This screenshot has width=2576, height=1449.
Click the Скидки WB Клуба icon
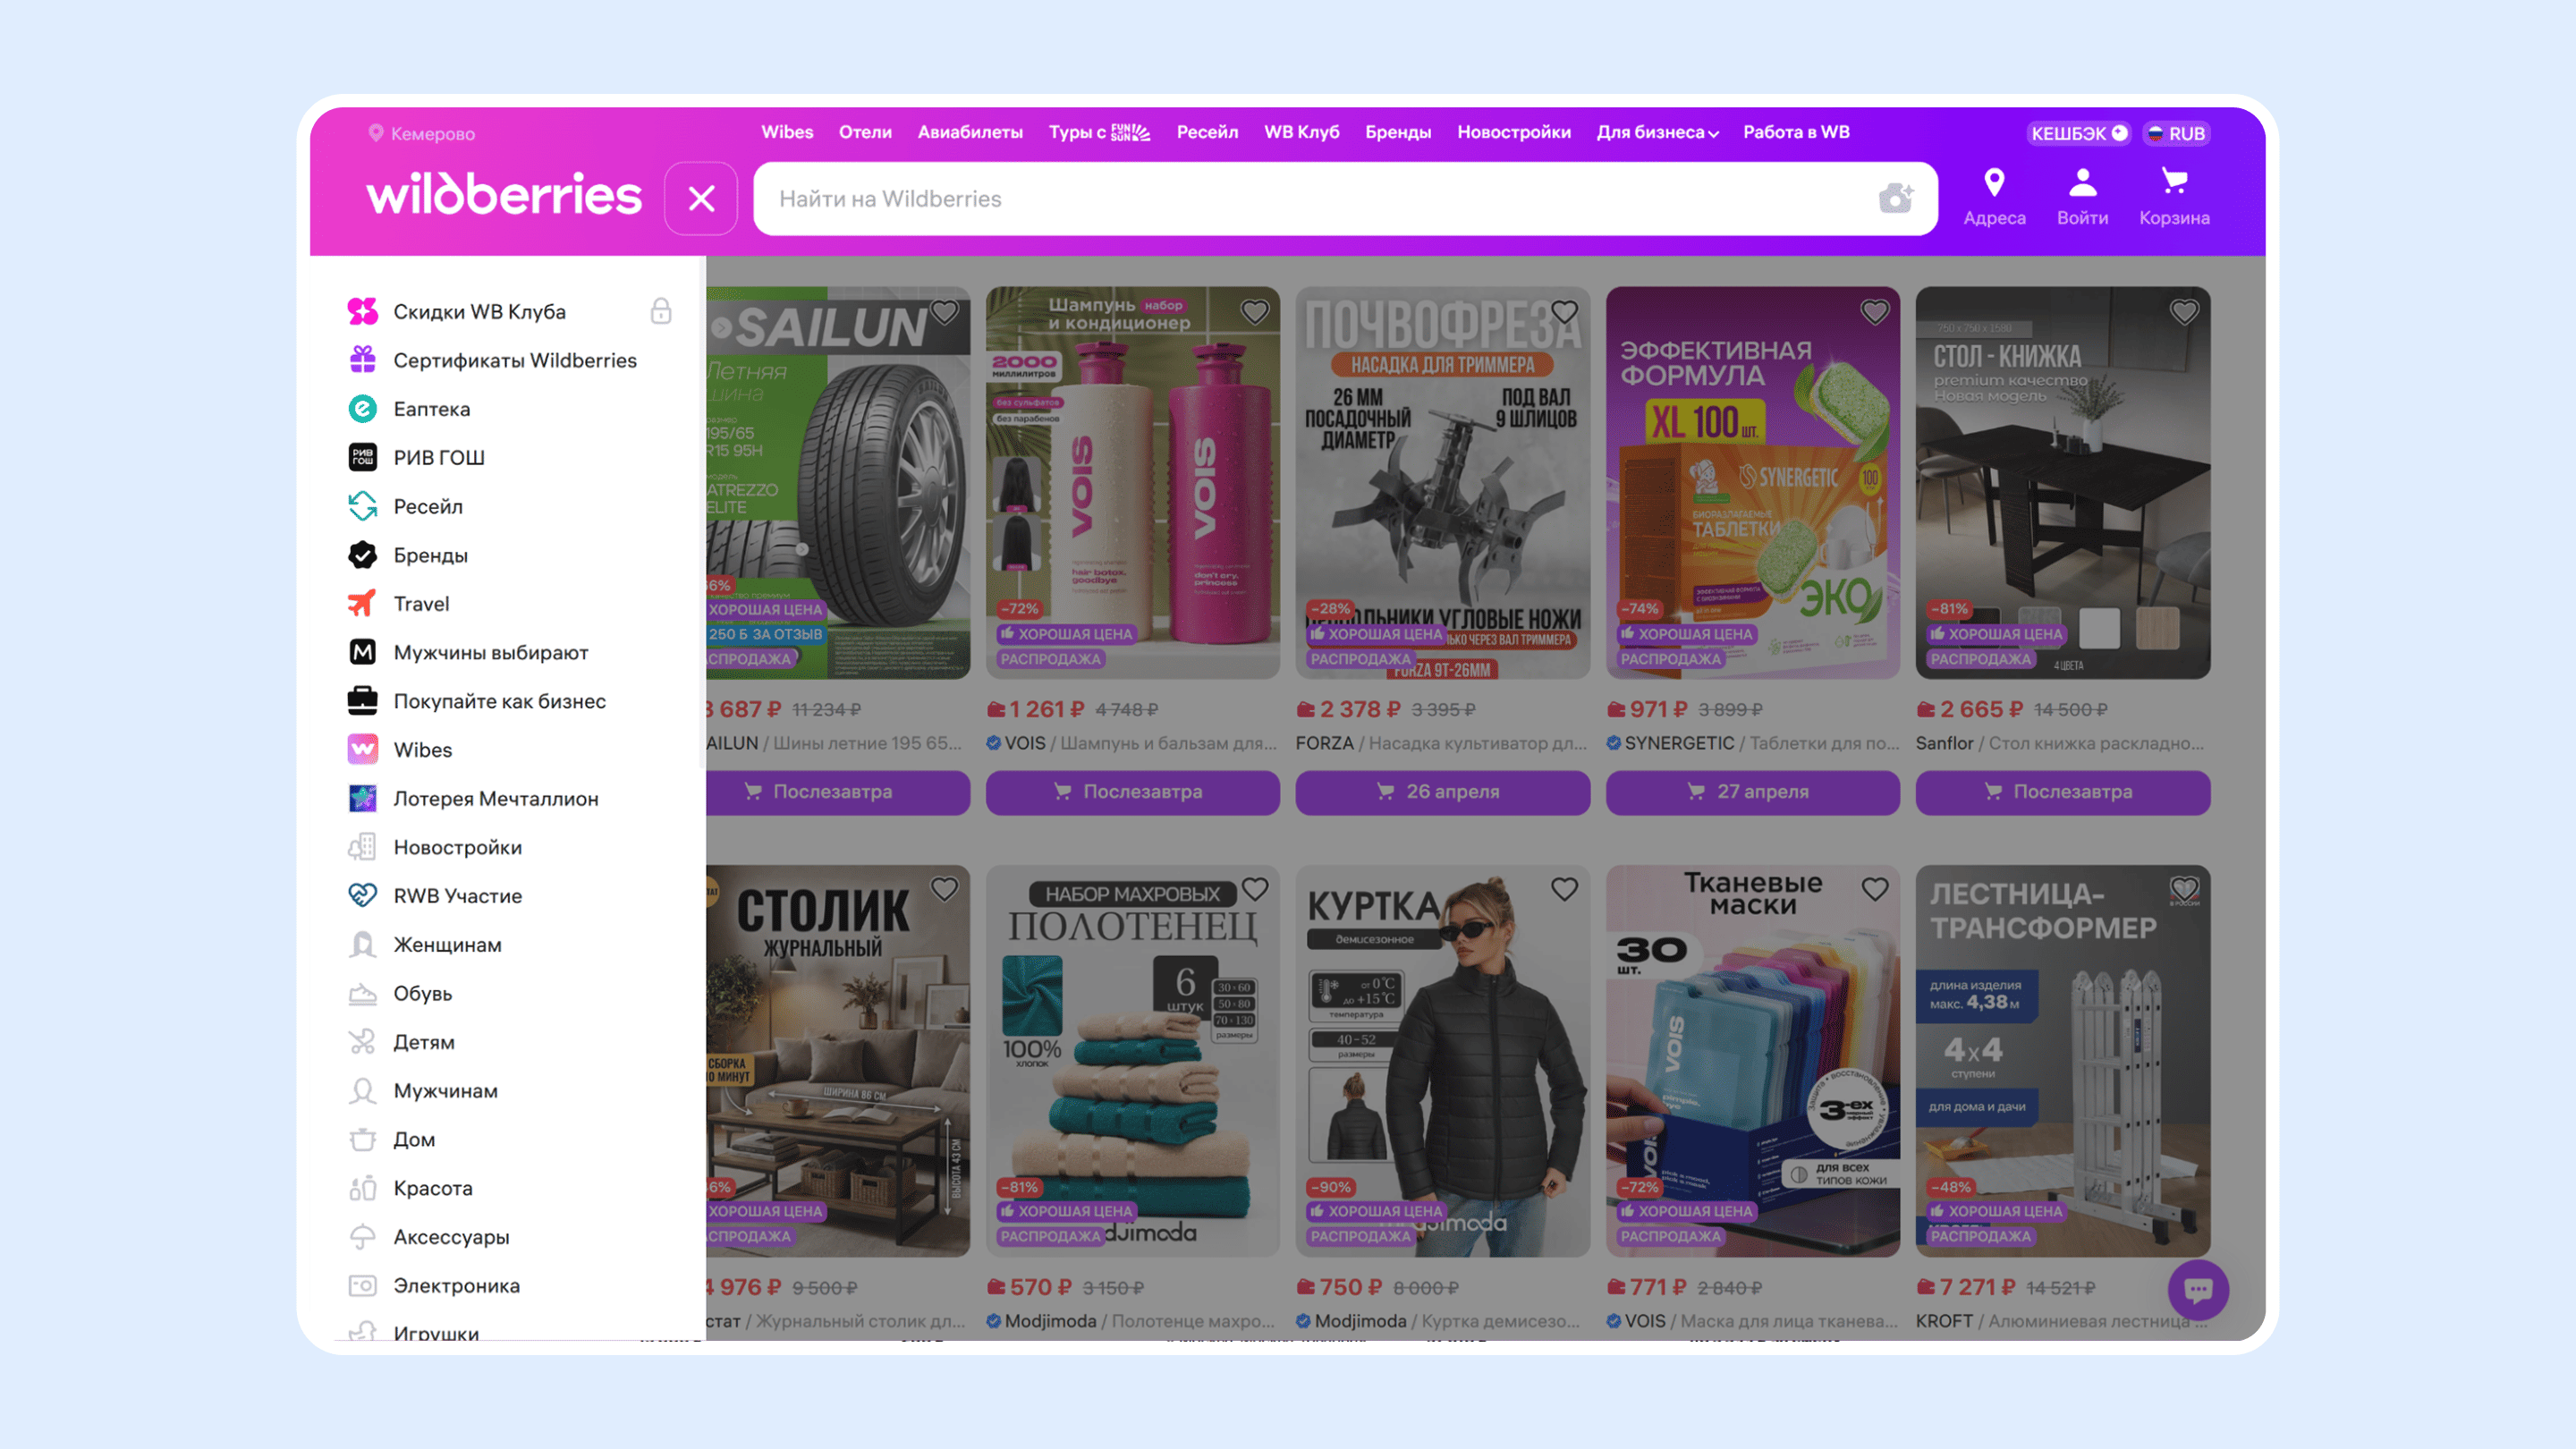click(362, 311)
